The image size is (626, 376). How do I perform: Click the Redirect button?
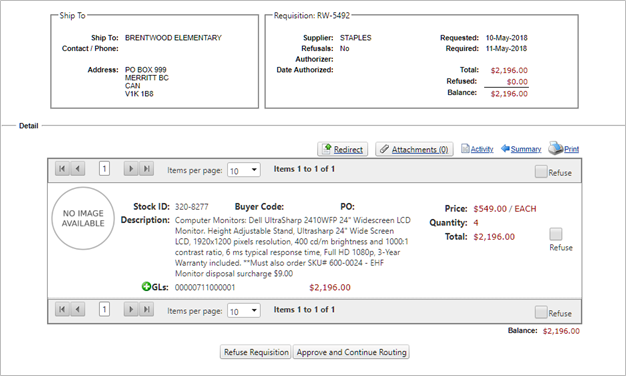click(343, 149)
